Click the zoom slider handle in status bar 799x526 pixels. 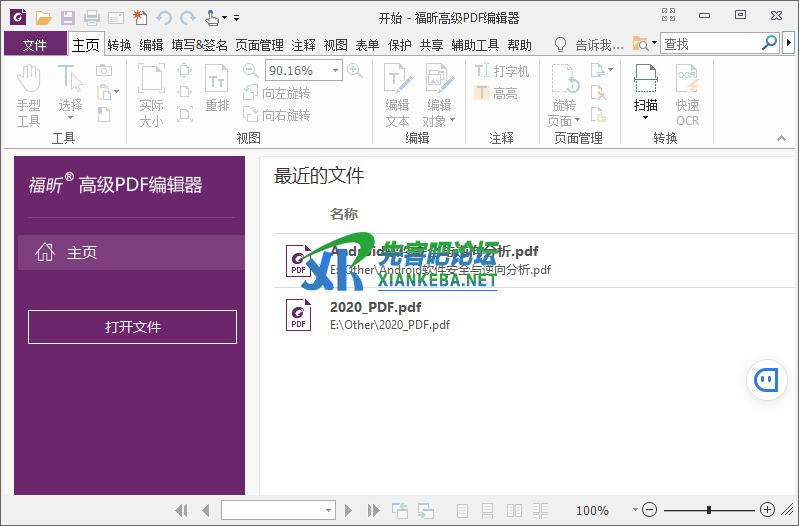(708, 510)
